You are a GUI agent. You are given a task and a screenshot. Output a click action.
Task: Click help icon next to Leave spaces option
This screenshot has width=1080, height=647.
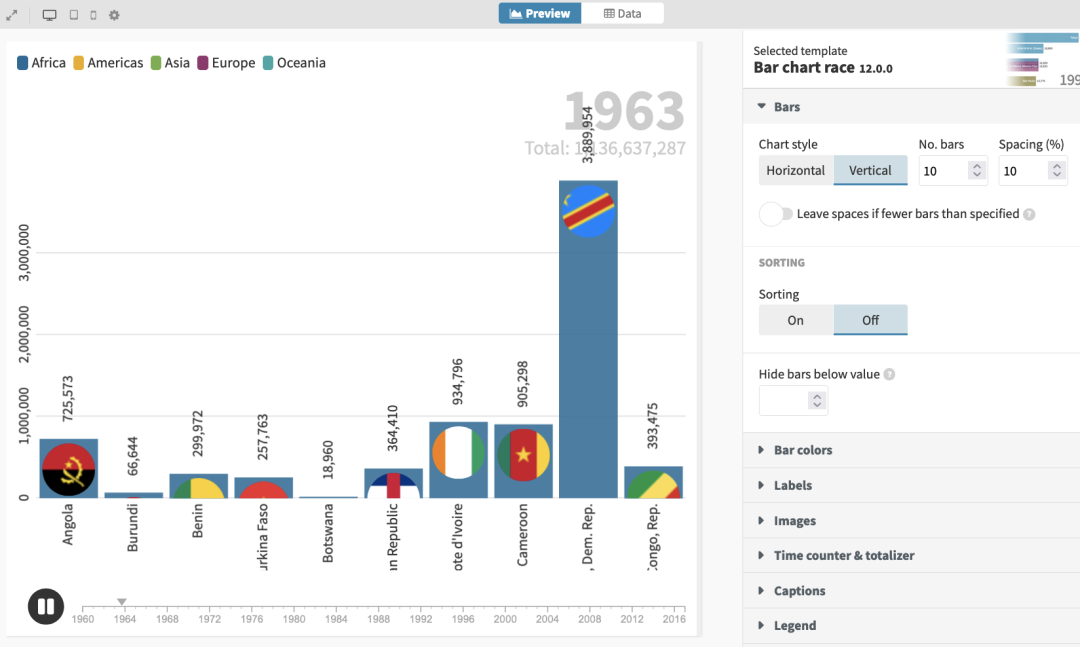[x=1030, y=214]
